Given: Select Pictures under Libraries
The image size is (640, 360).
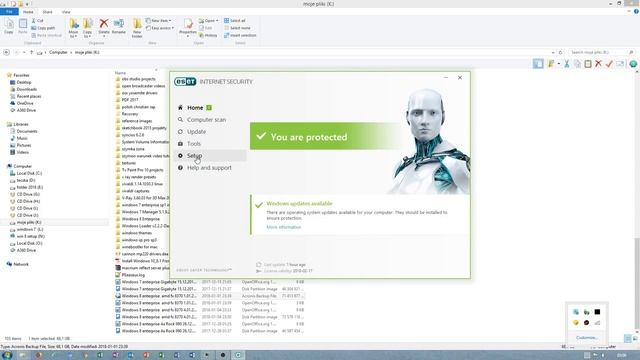Looking at the screenshot, I should [x=24, y=145].
